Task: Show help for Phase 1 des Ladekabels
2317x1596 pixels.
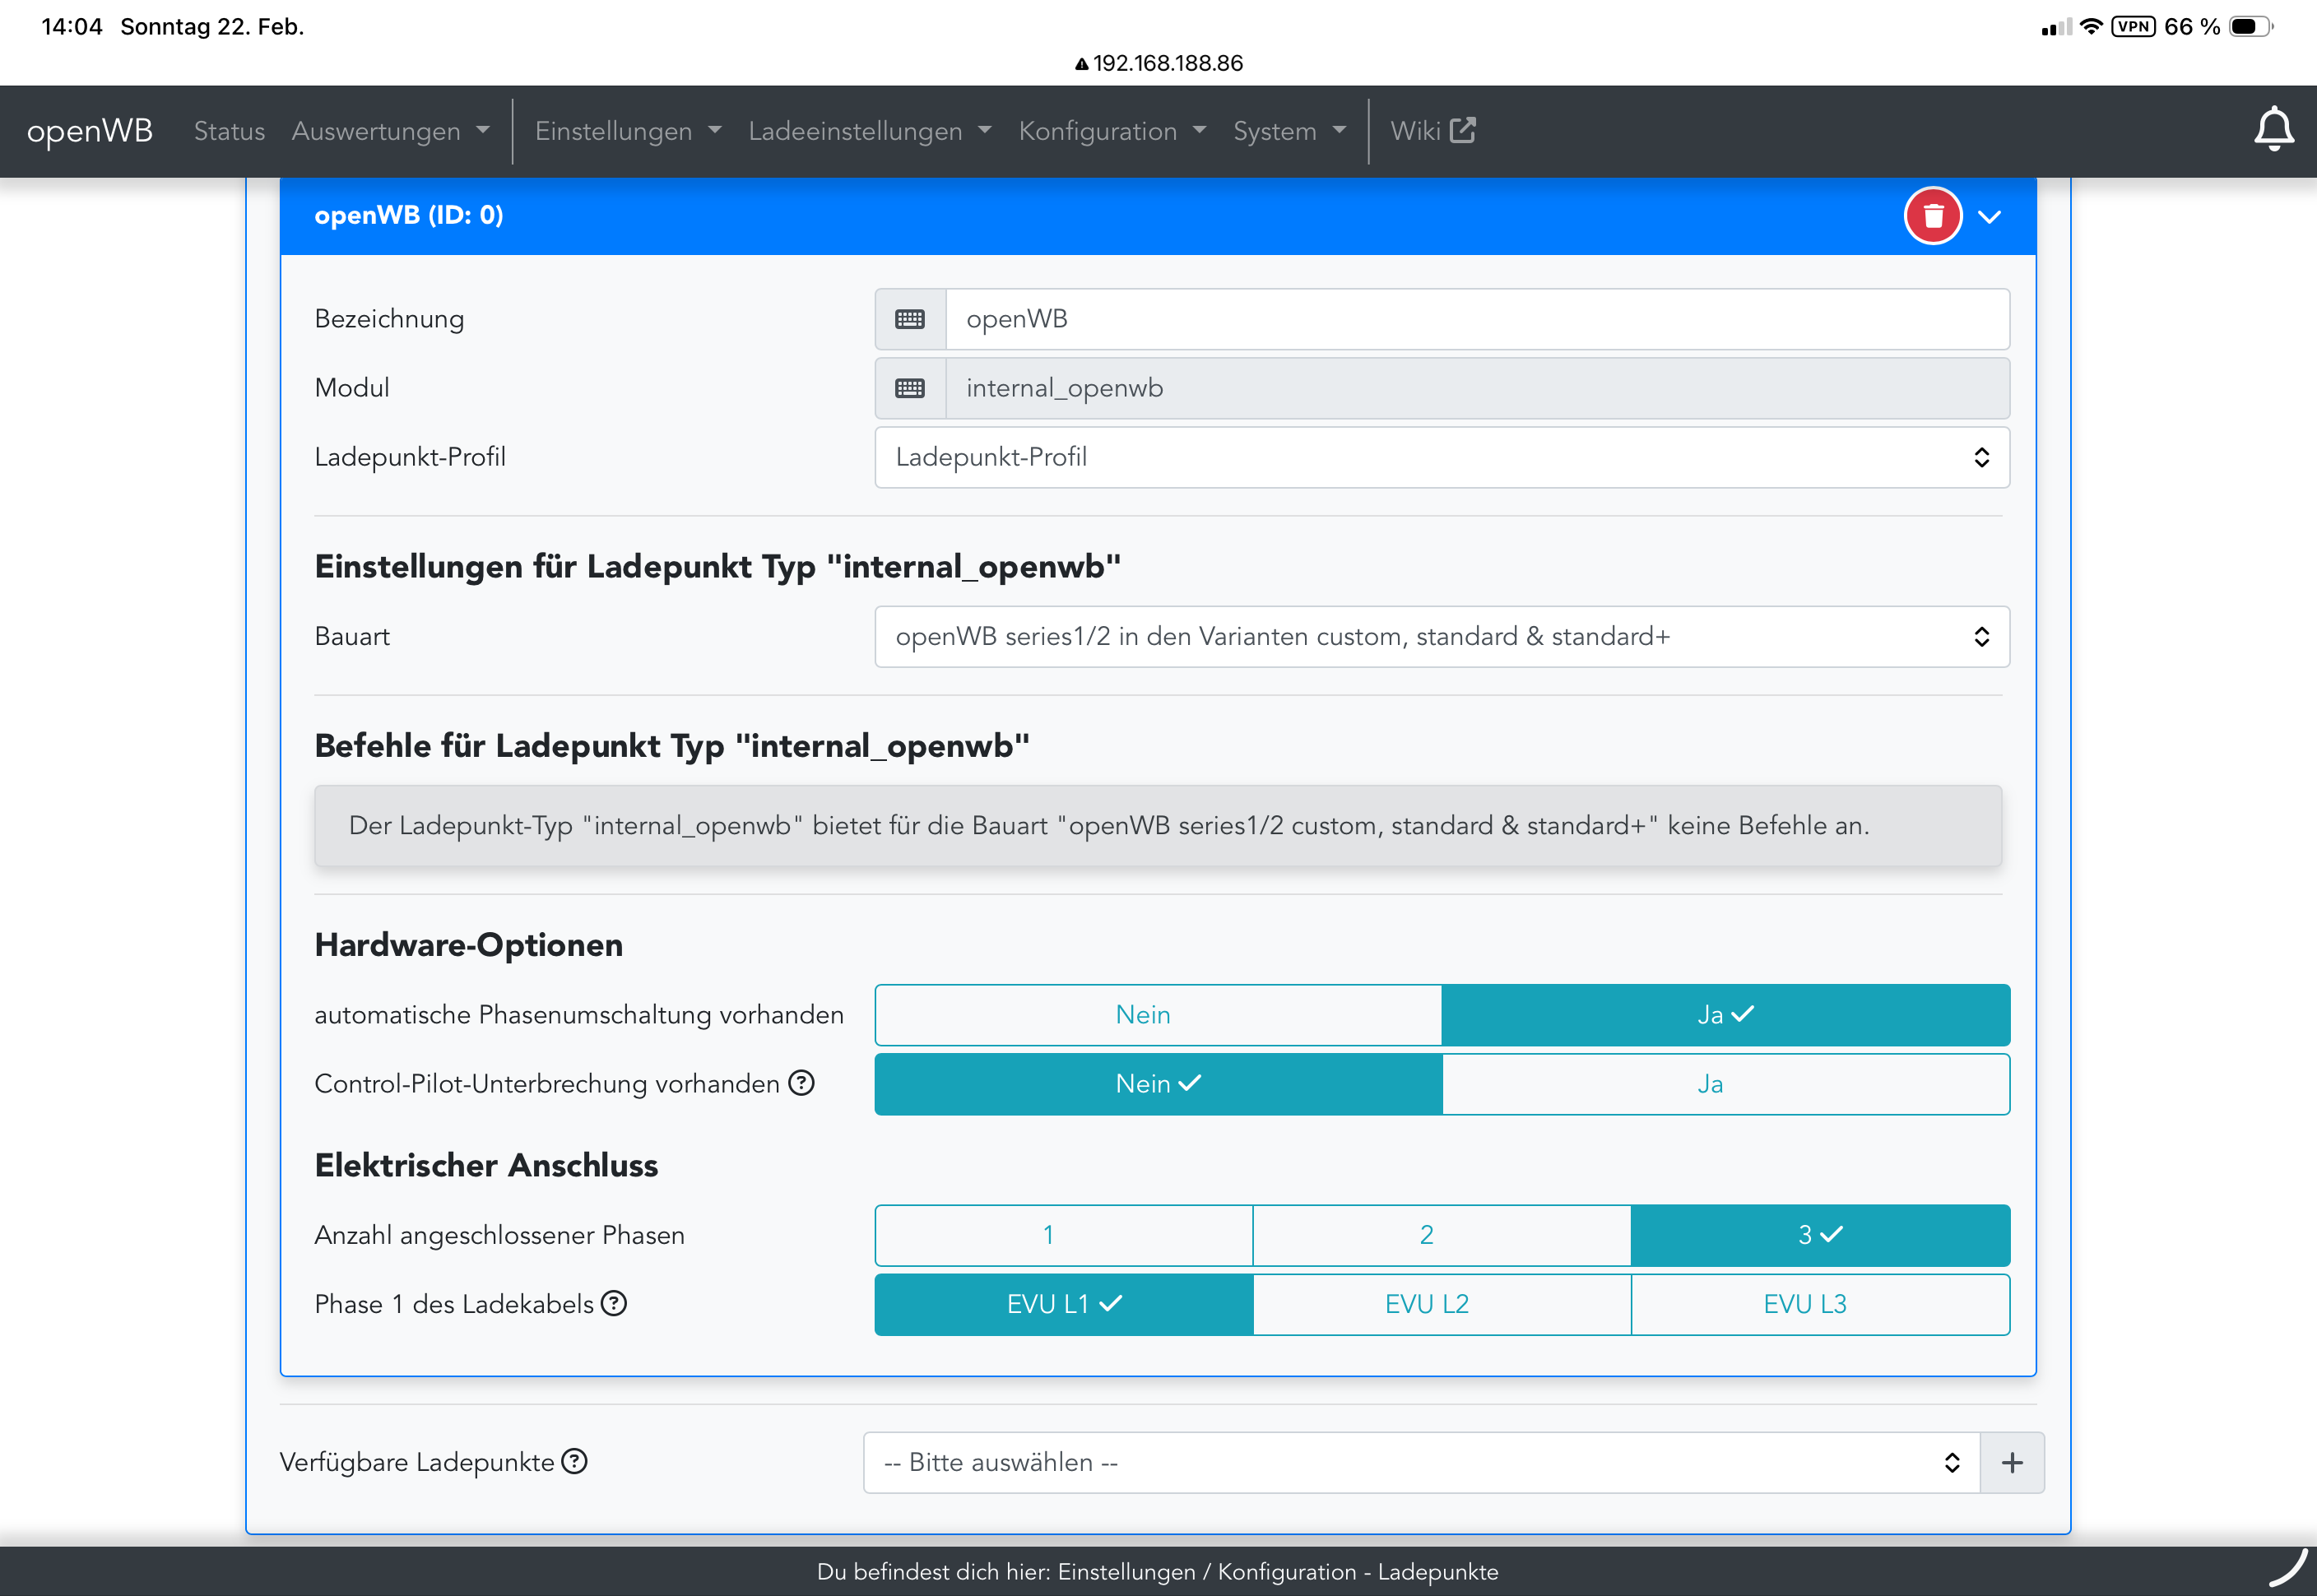Action: (x=613, y=1303)
